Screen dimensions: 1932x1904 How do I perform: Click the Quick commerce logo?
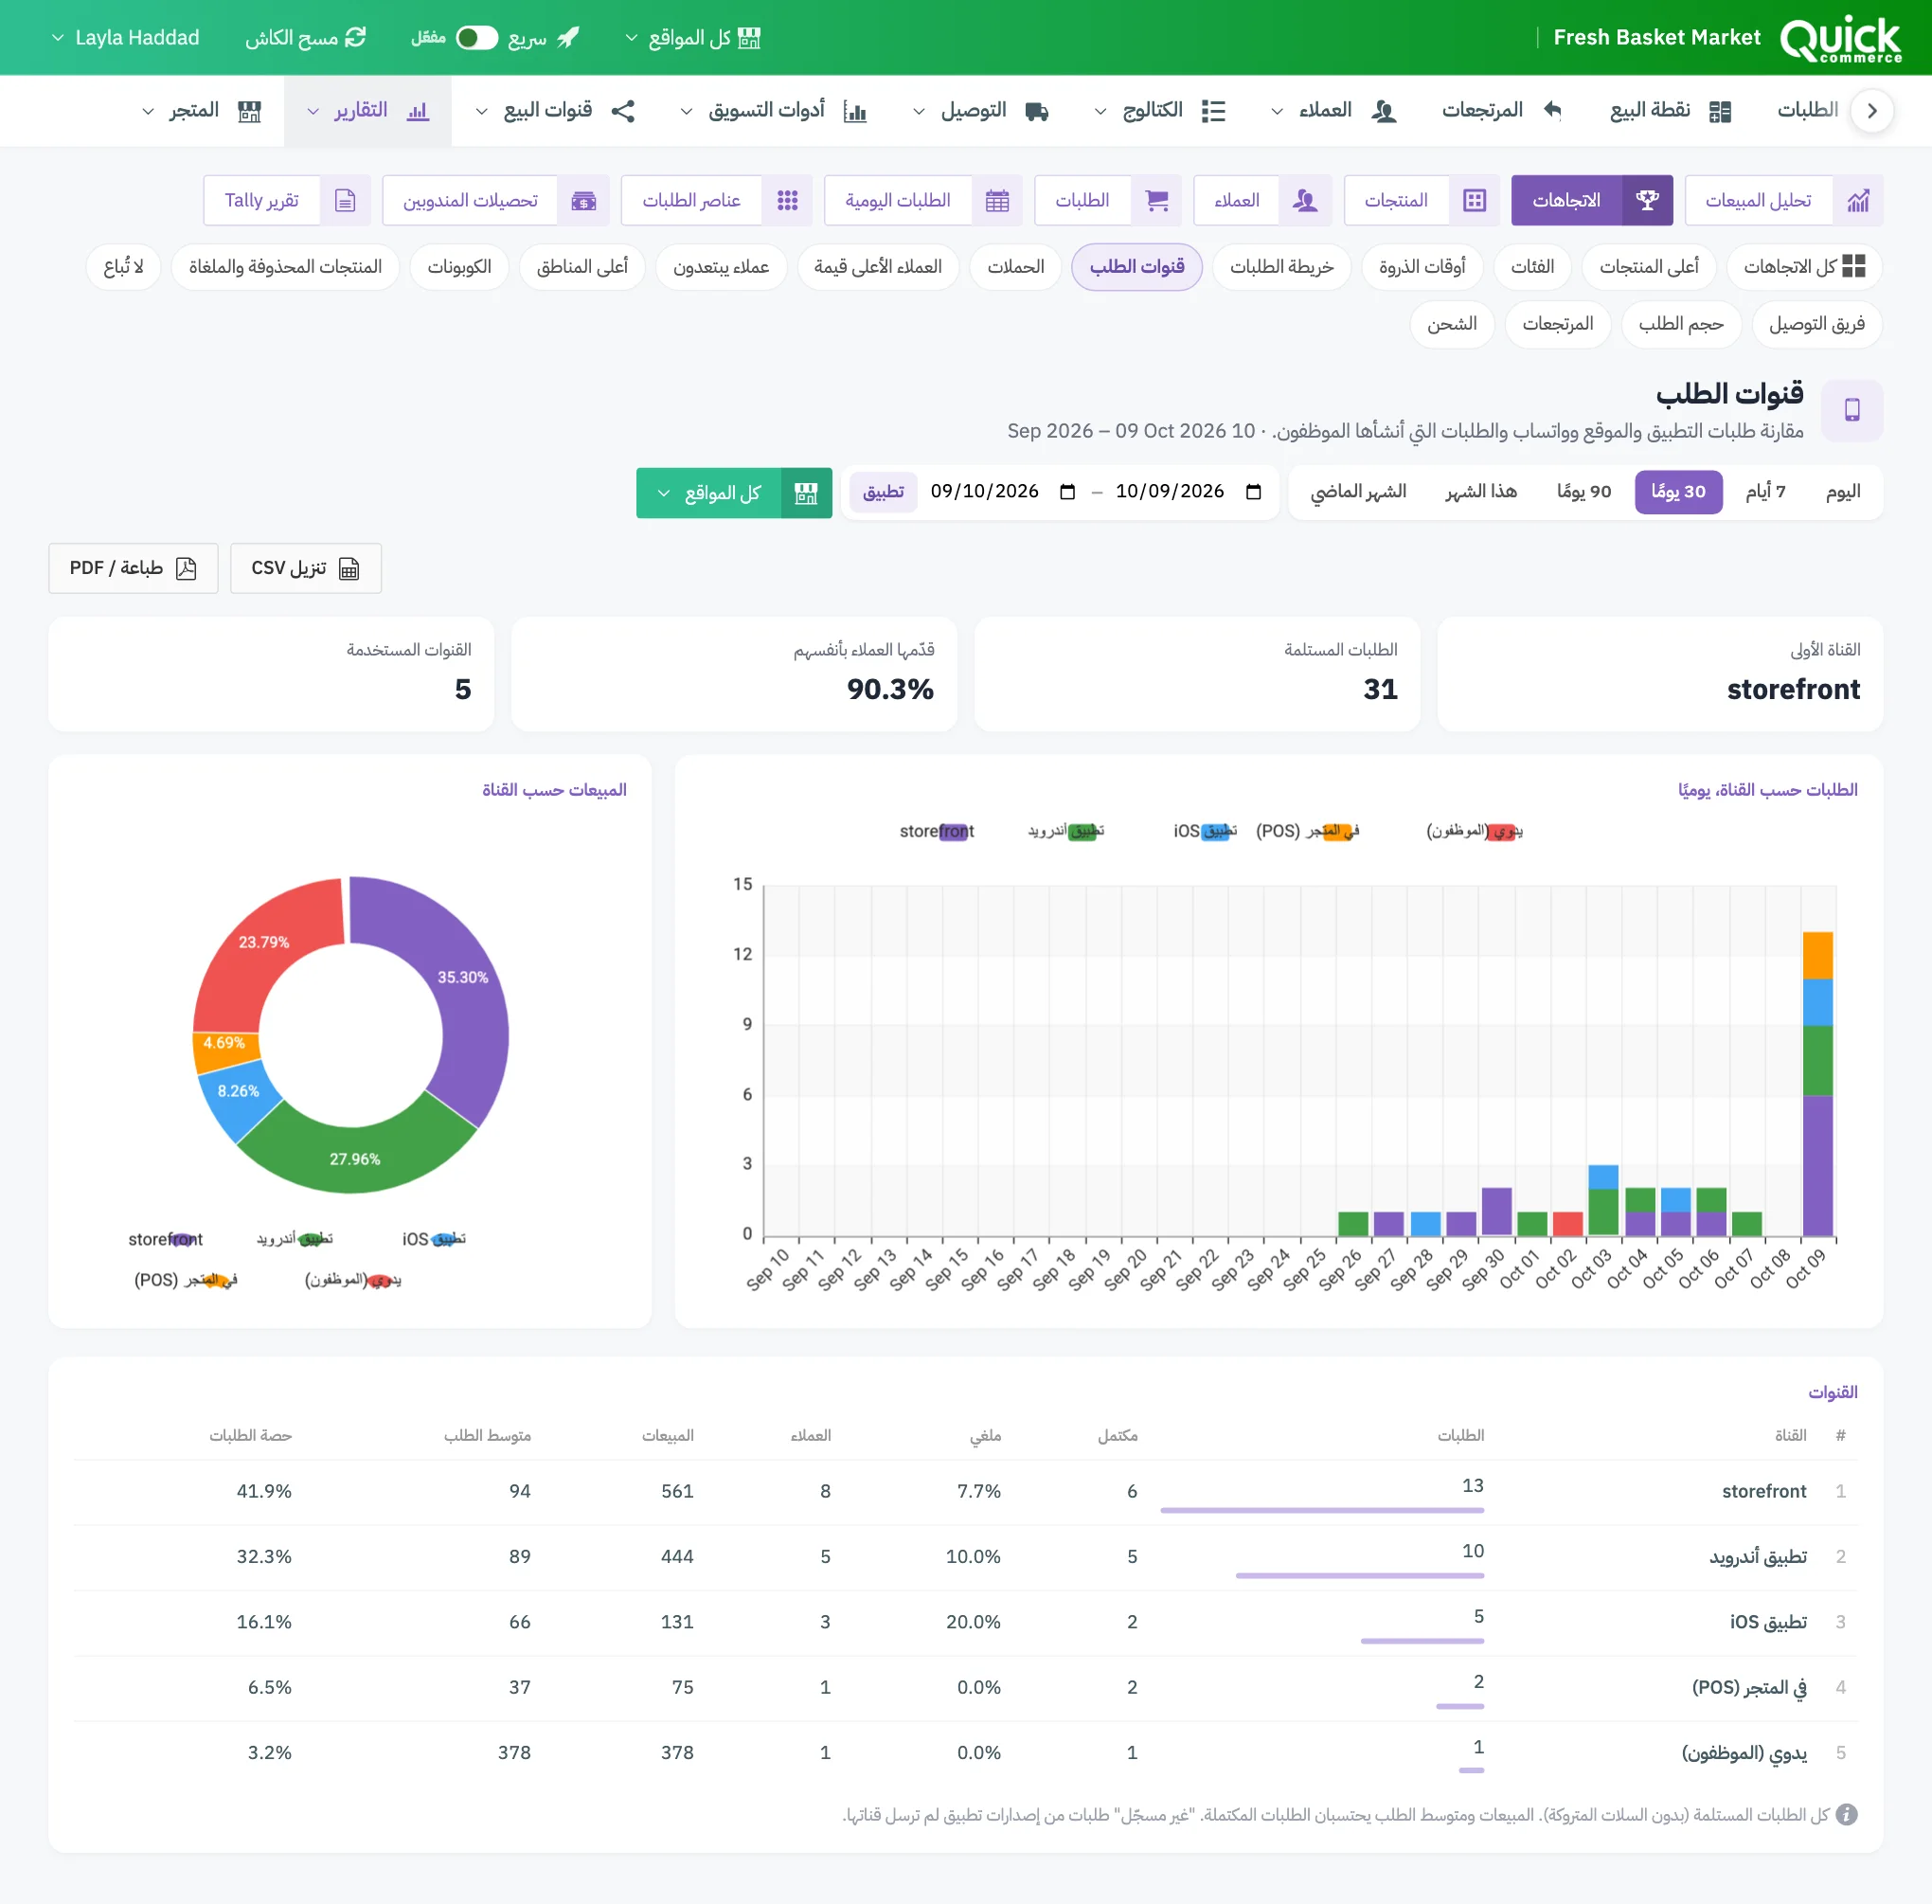click(1840, 38)
